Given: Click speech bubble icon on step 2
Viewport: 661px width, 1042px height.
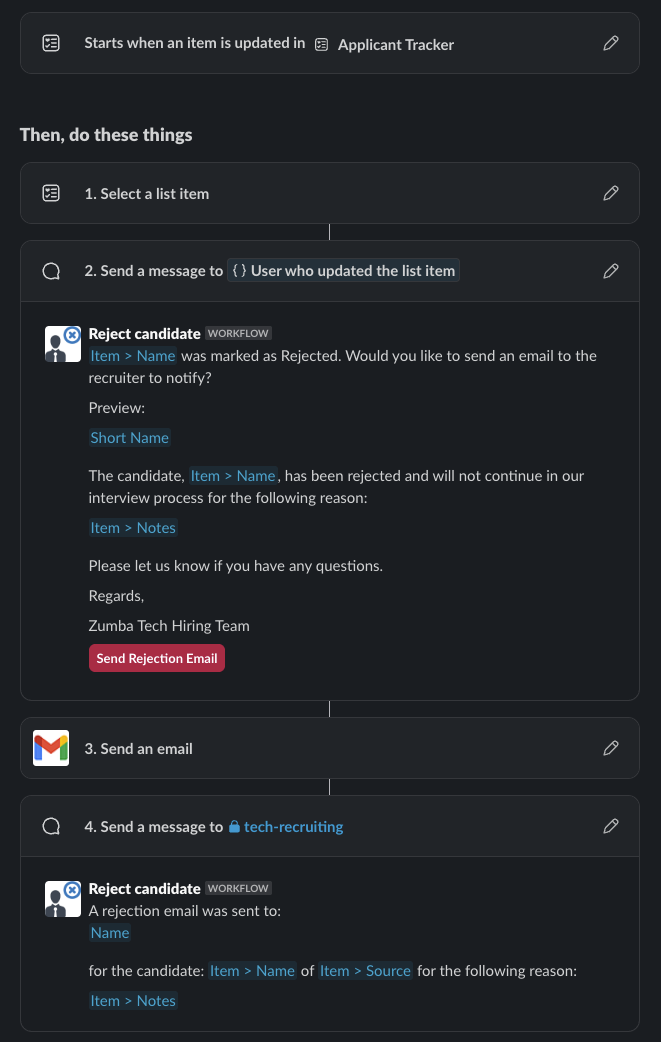Looking at the screenshot, I should tap(51, 271).
